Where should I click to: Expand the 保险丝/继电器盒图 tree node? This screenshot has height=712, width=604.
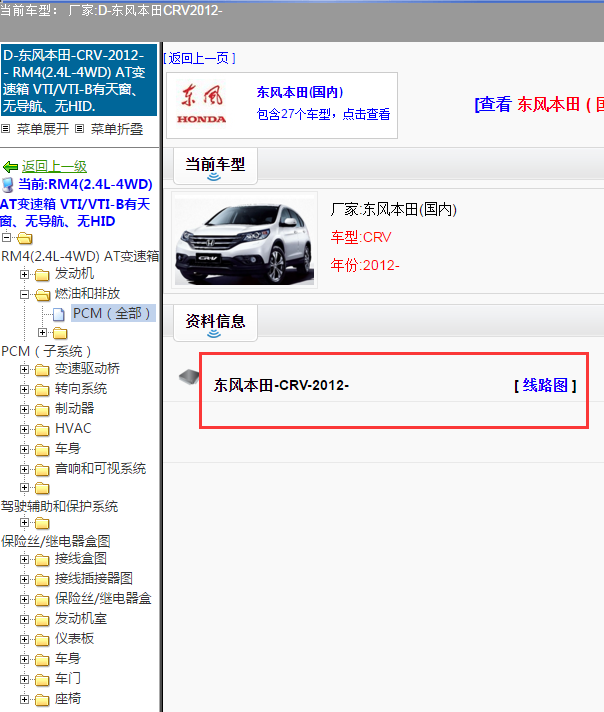click(25, 523)
